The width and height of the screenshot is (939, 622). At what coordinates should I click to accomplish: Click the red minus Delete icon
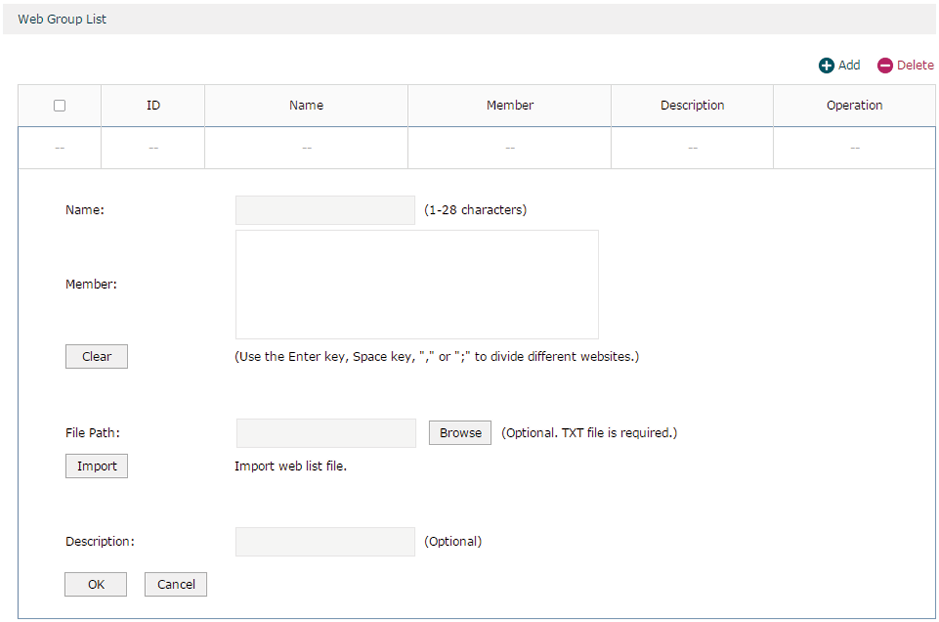pos(885,65)
